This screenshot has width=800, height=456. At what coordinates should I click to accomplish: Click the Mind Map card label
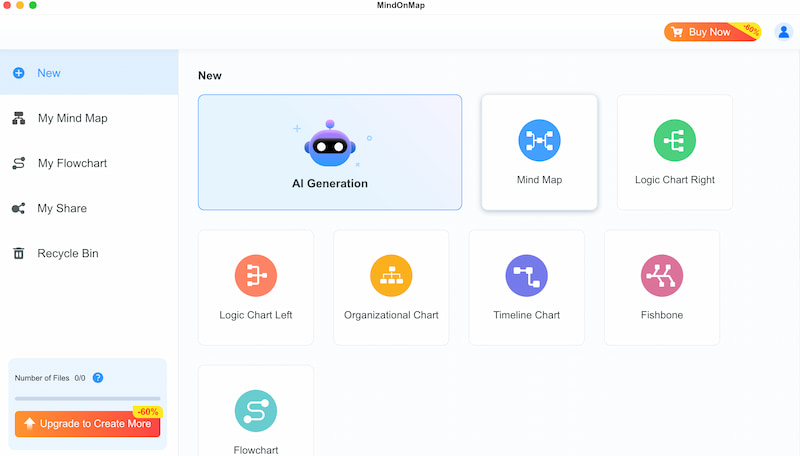pos(539,180)
